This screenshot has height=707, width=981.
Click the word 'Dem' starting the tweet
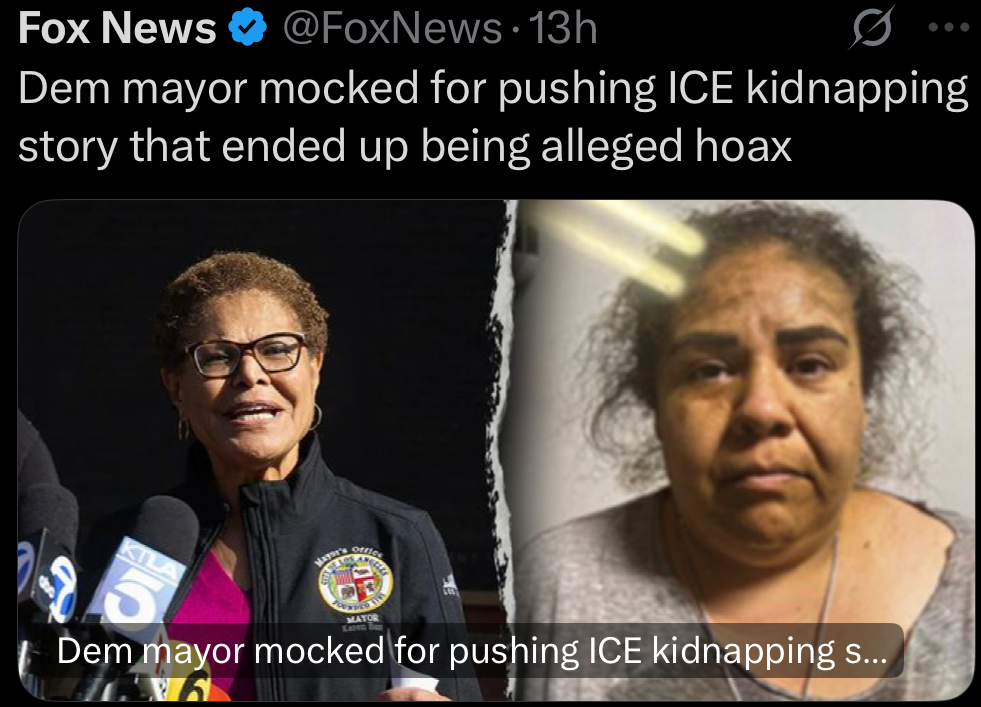pos(65,88)
